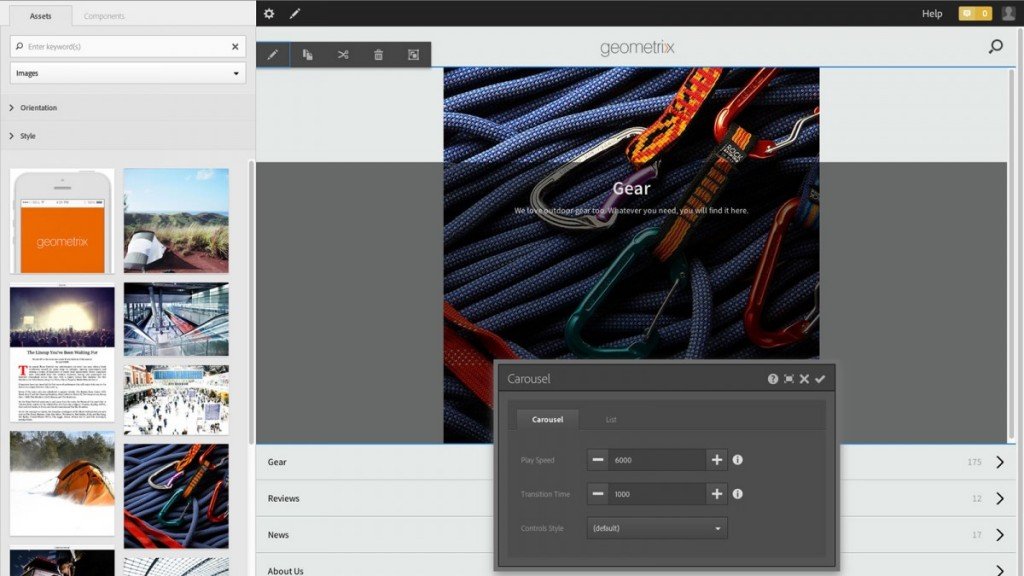Select the climbing rope carabiner thumbnail
Viewport: 1024px width, 576px height.
(176, 496)
